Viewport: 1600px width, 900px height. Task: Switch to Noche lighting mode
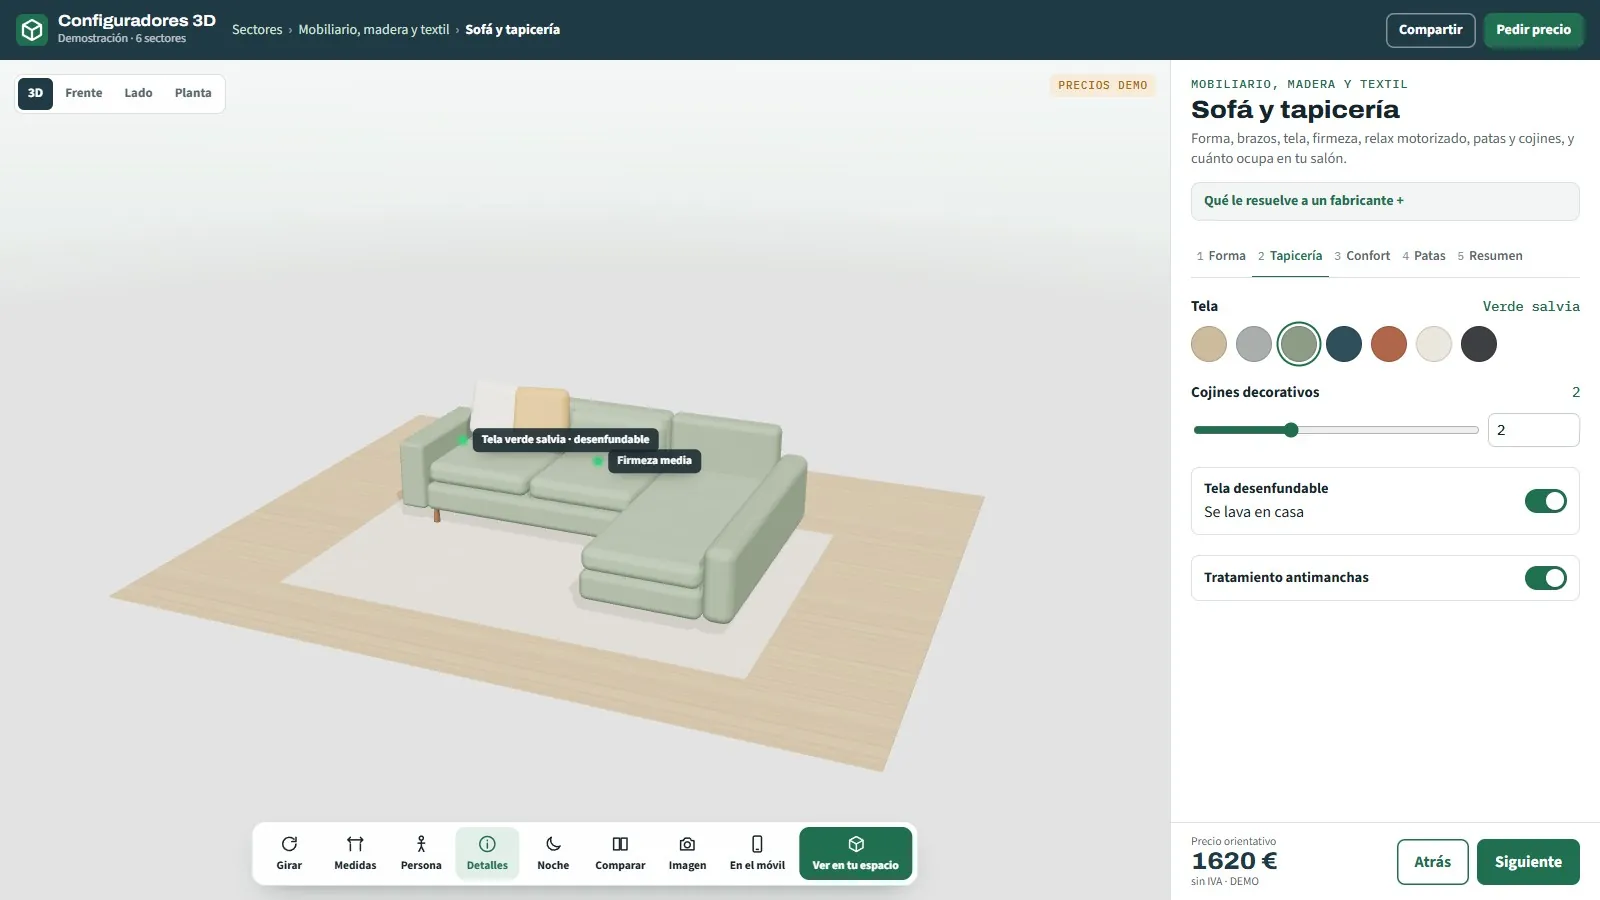point(553,853)
